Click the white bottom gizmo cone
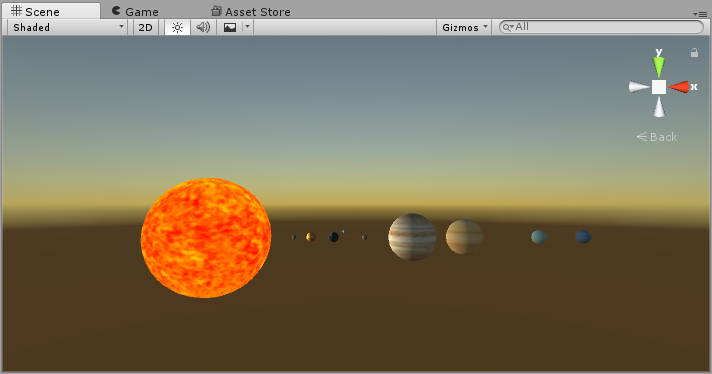 coord(659,107)
